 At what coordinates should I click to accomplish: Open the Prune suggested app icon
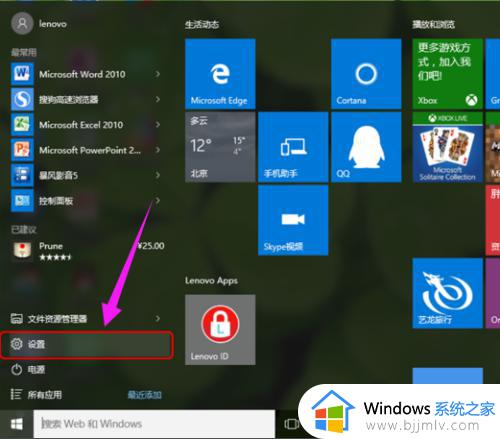[x=22, y=251]
